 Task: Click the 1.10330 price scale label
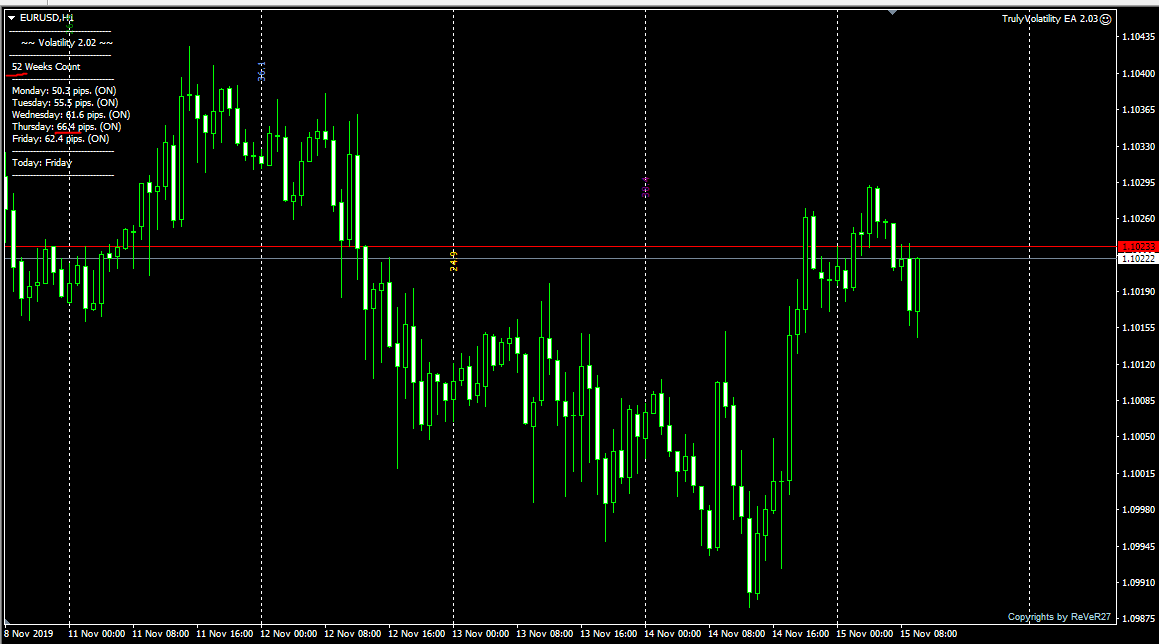[1138, 147]
